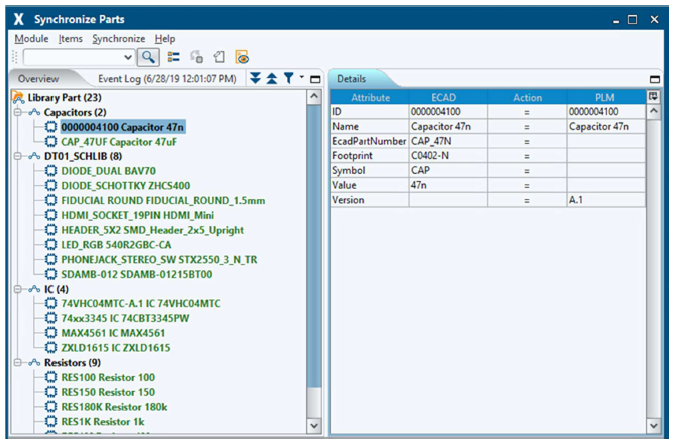Open the search combo box dropdown
This screenshot has height=442, width=673.
click(127, 58)
